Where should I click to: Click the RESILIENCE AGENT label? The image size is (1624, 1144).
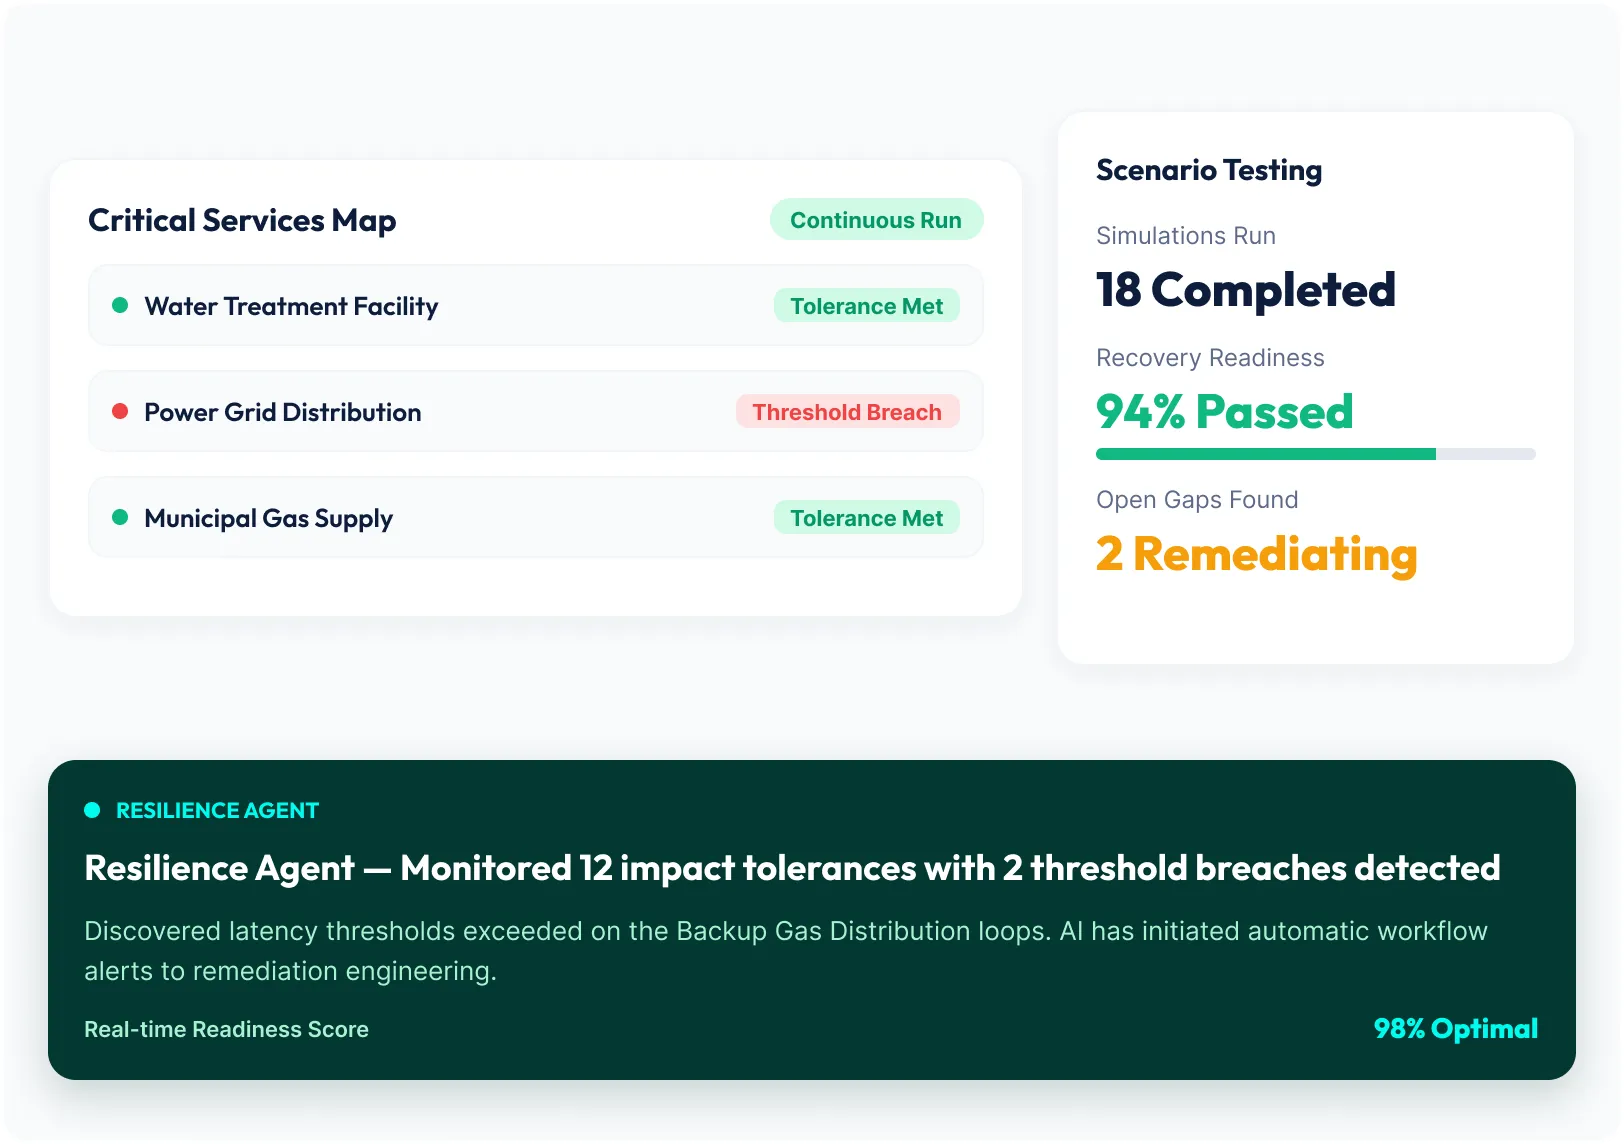(x=217, y=811)
